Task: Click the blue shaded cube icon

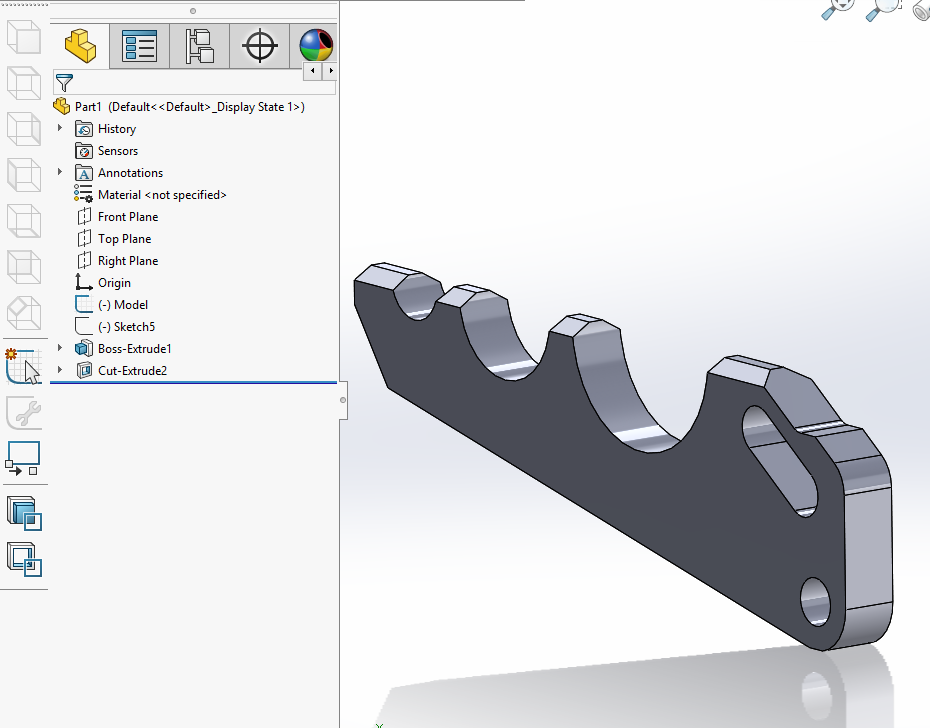Action: [24, 513]
